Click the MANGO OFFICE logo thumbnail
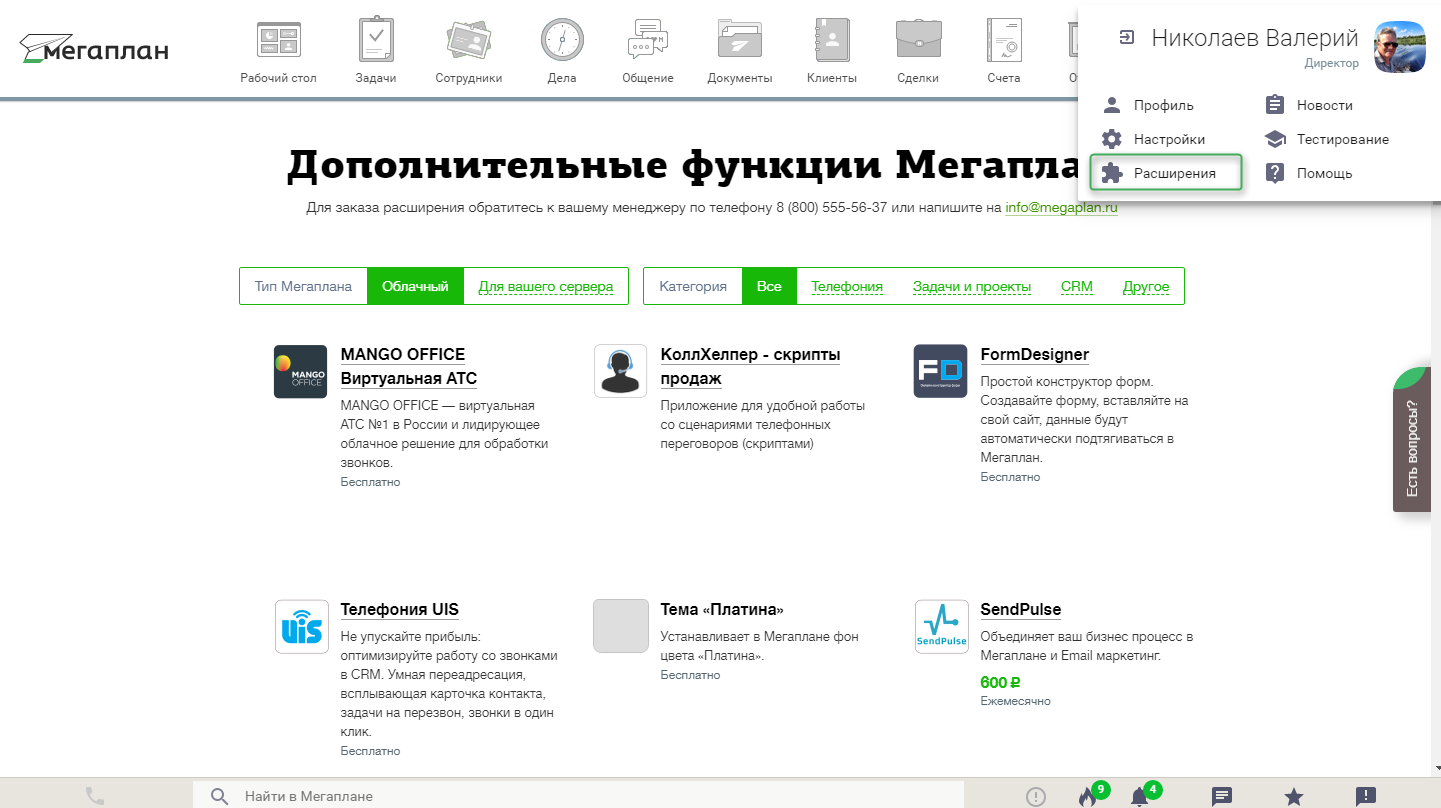 tap(300, 371)
